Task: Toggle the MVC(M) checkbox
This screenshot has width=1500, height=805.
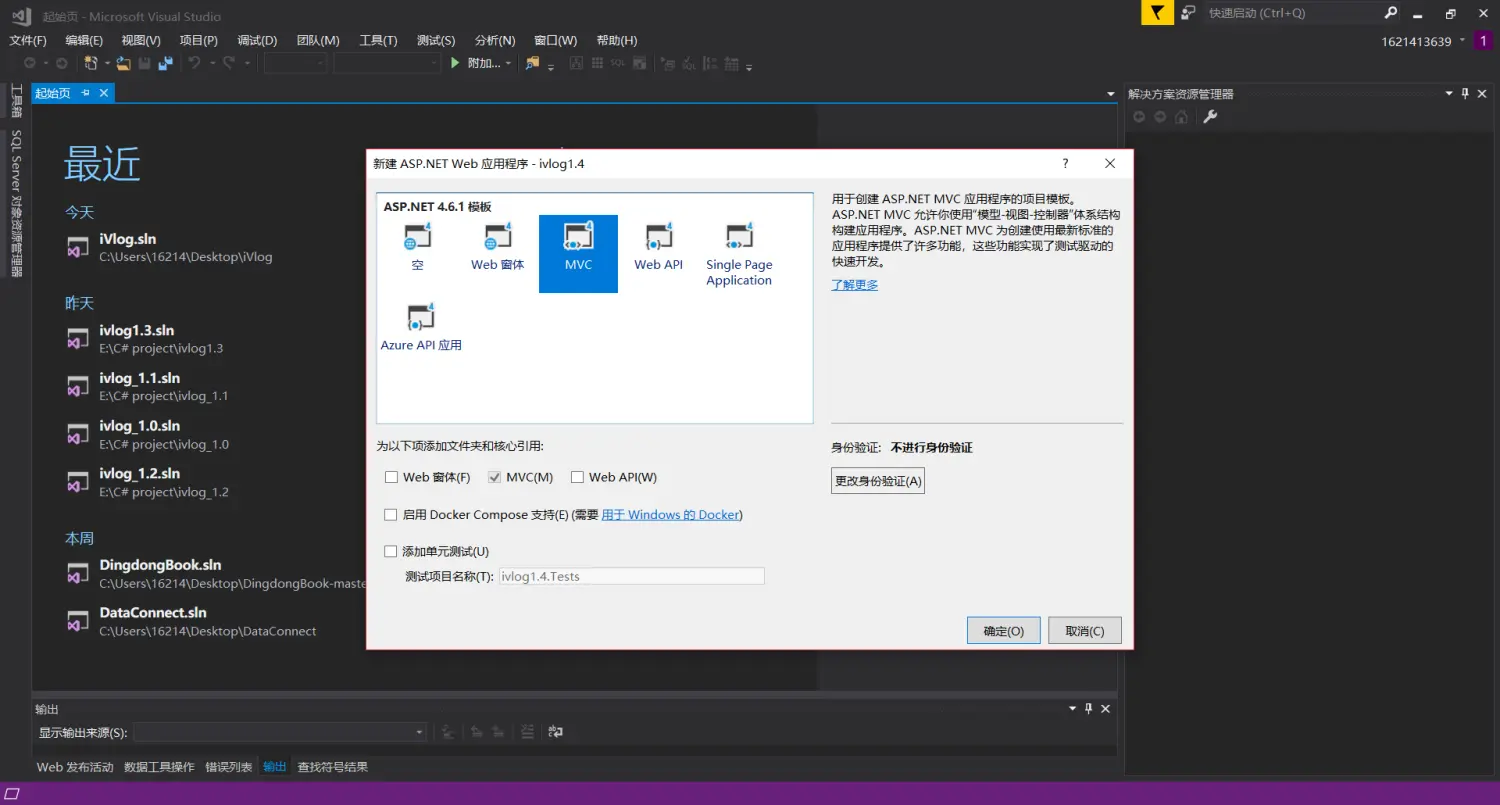Action: (494, 477)
